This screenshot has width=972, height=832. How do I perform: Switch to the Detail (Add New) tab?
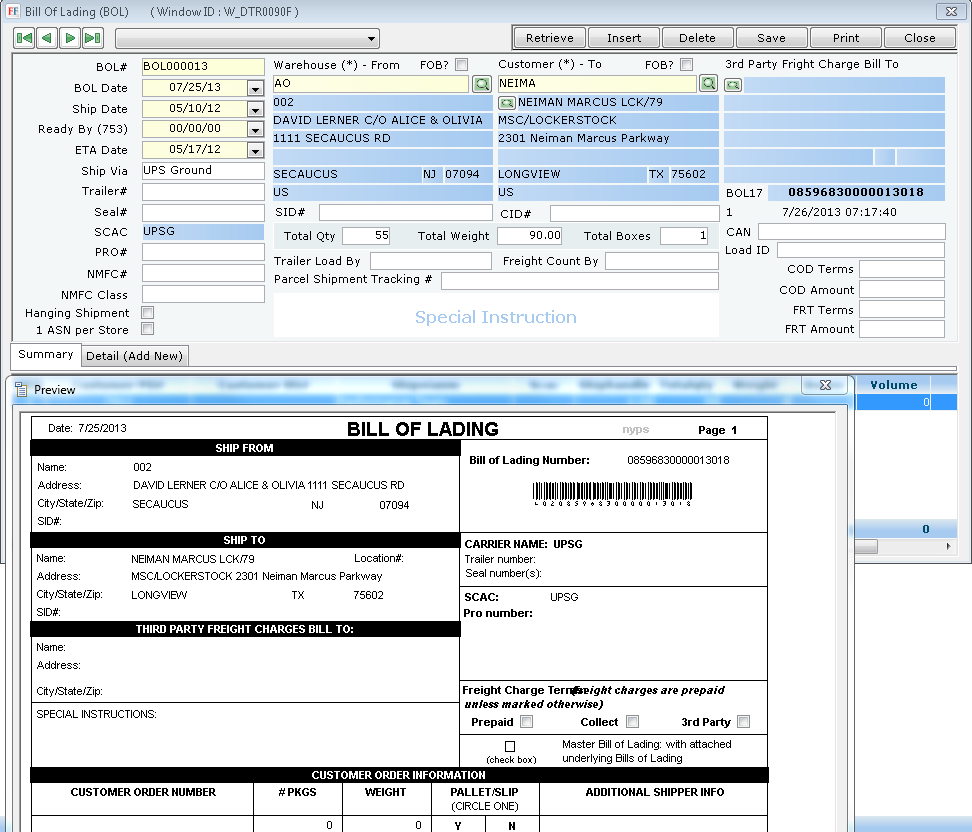tap(134, 355)
